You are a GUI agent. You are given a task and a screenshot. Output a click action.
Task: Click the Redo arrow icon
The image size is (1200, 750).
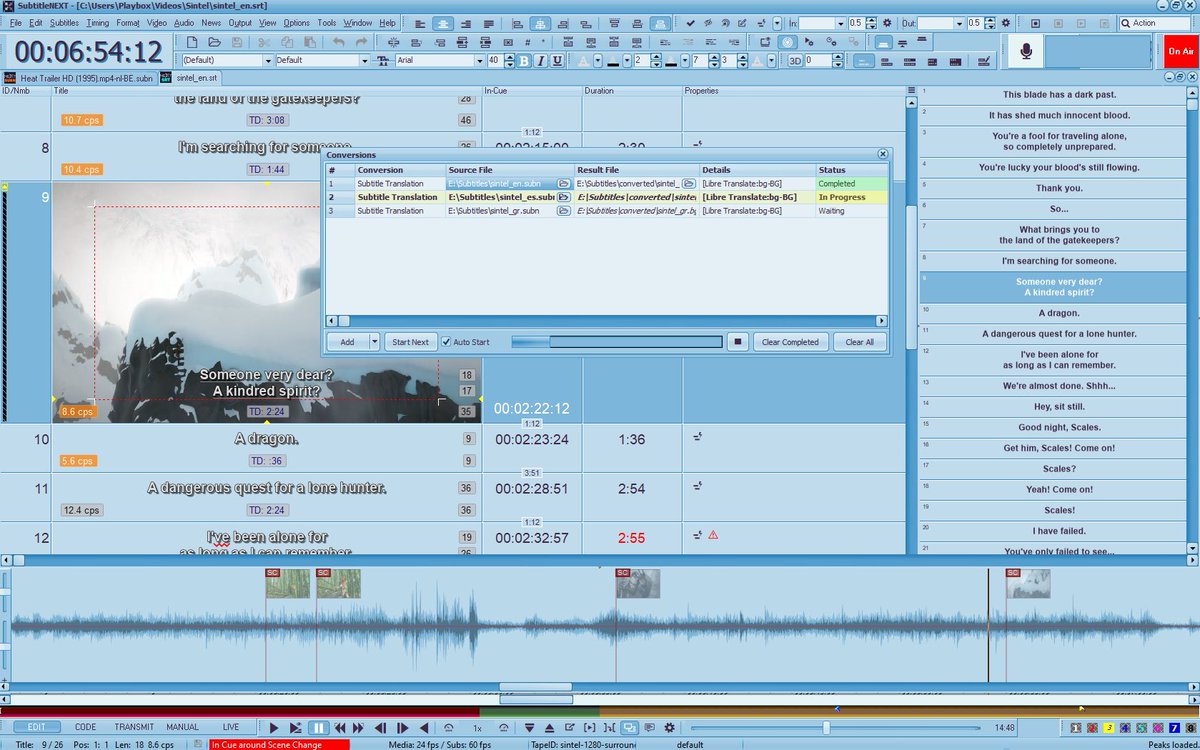(361, 42)
